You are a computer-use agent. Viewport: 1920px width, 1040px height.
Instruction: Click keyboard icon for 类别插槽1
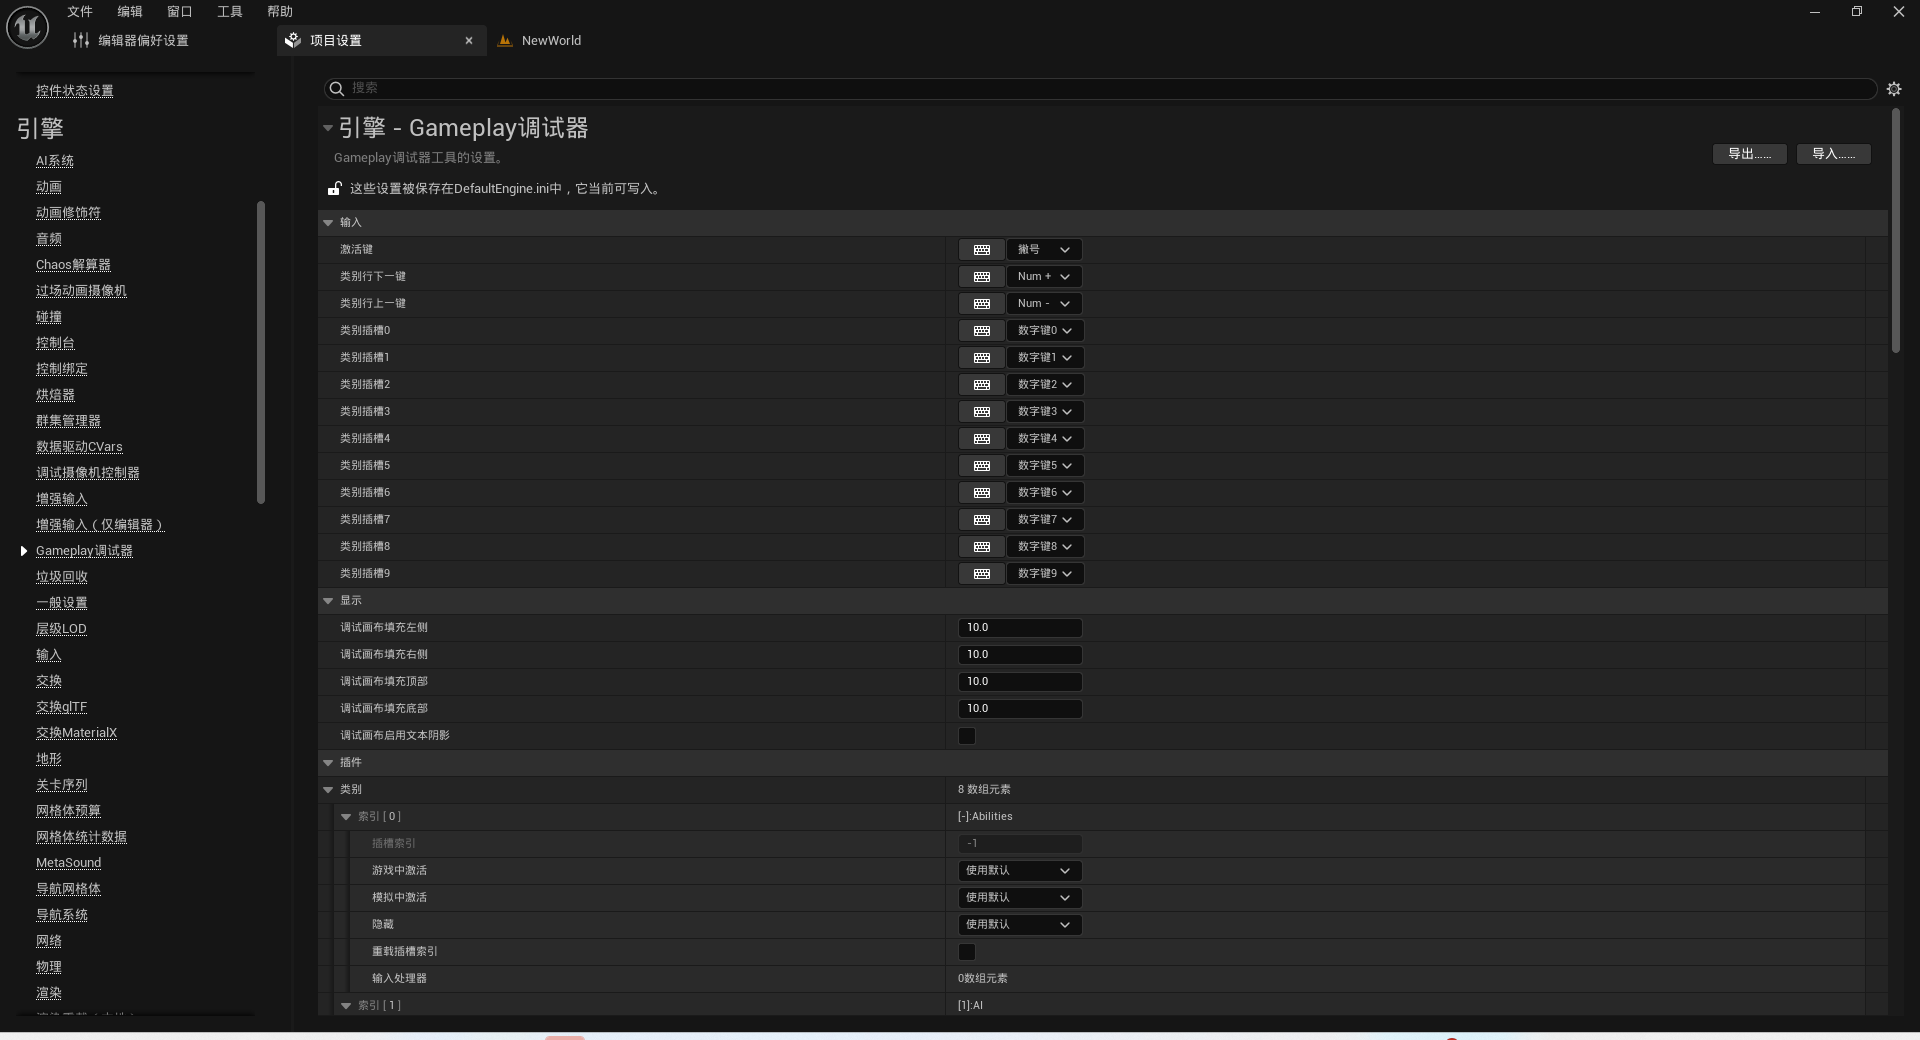[982, 358]
